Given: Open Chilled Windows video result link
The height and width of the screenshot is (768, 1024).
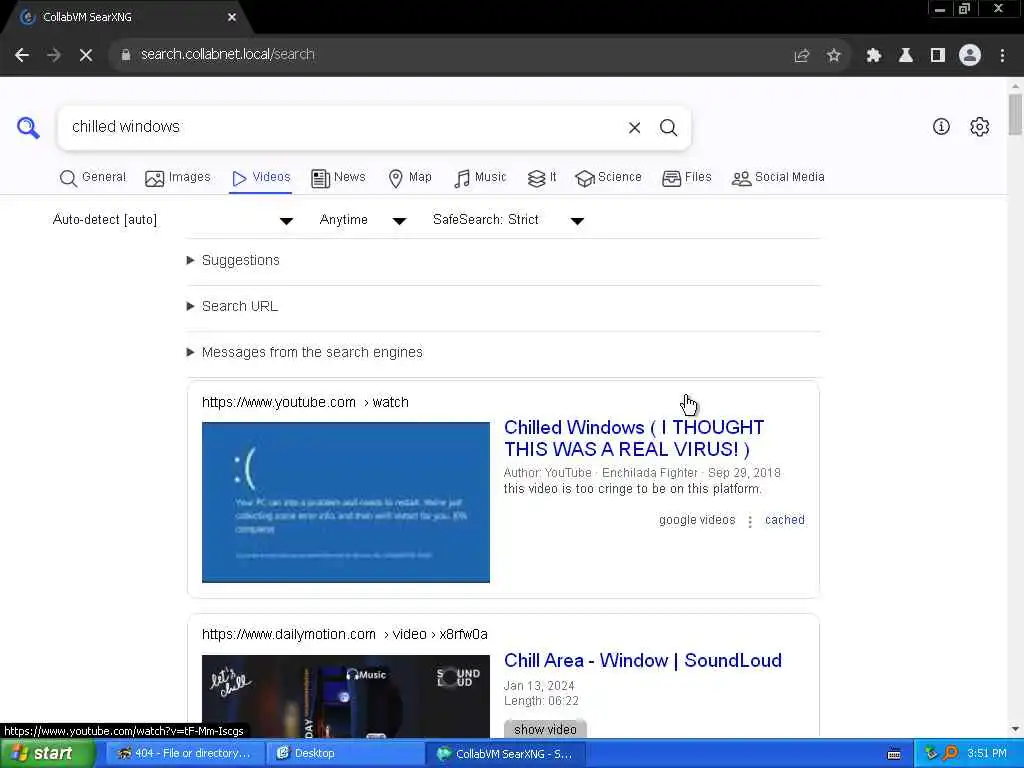Looking at the screenshot, I should pyautogui.click(x=633, y=438).
